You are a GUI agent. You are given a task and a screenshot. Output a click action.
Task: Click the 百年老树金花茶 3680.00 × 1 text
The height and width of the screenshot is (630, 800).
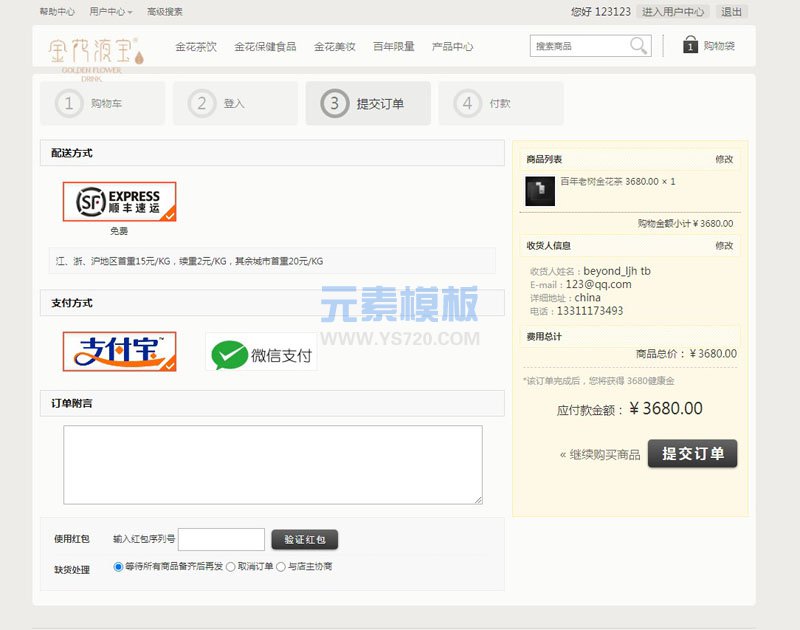[617, 182]
